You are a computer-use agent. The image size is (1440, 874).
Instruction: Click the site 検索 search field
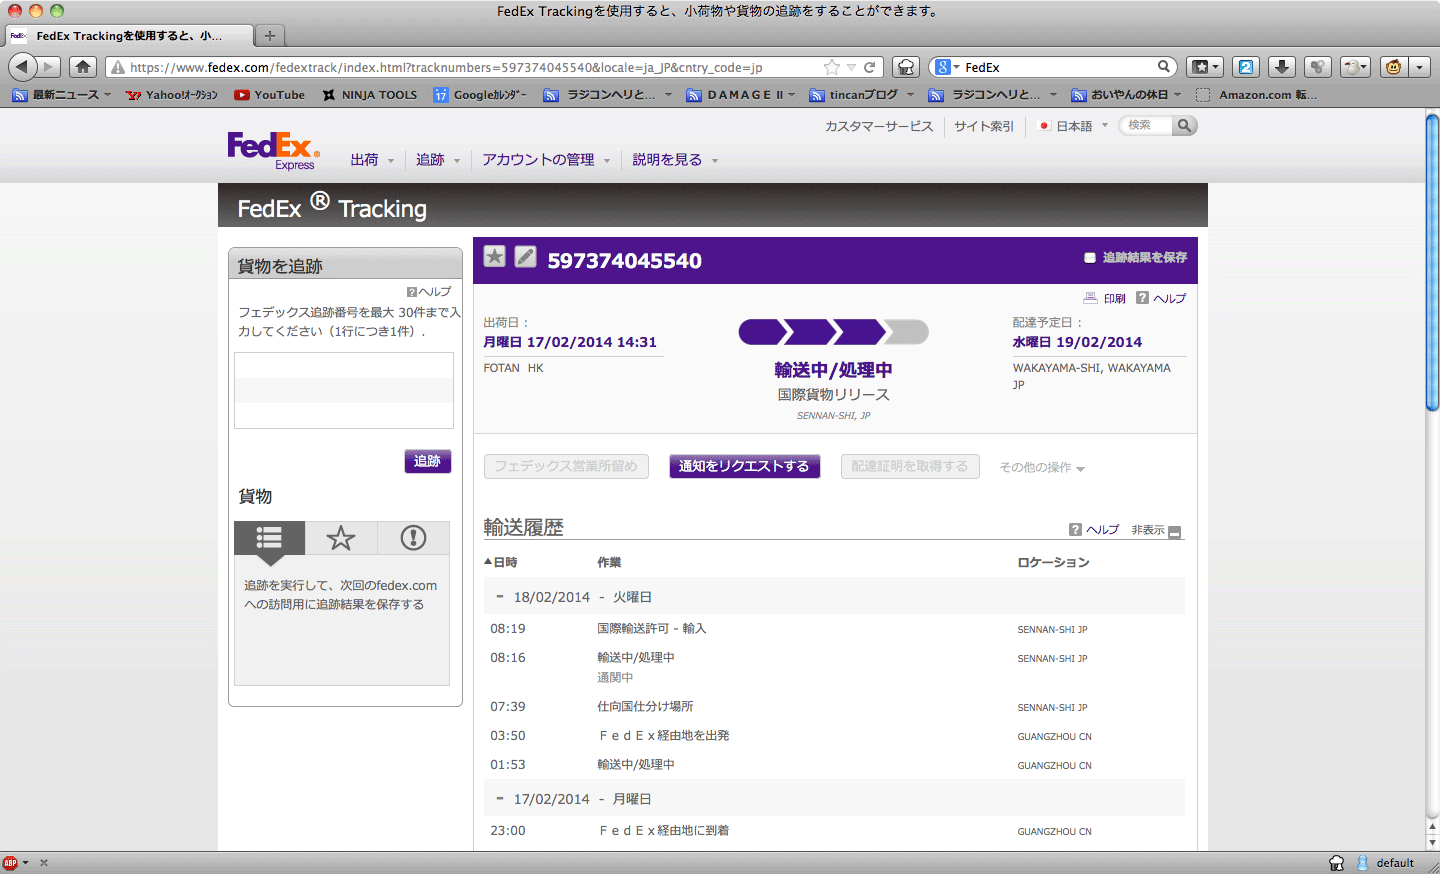1147,126
